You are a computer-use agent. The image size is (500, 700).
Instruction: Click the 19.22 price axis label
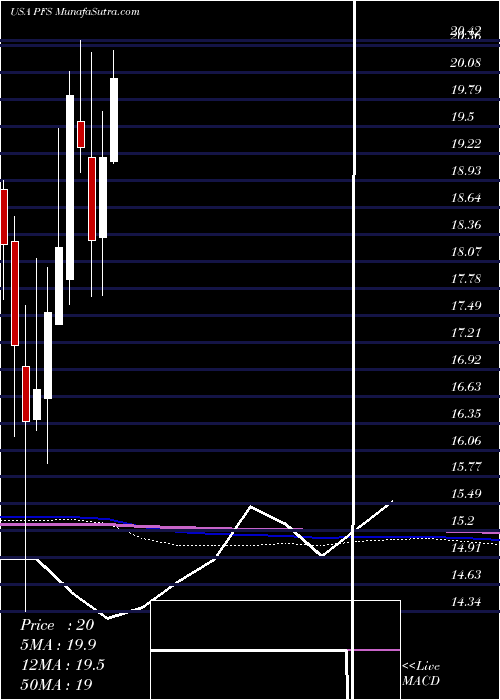[466, 144]
